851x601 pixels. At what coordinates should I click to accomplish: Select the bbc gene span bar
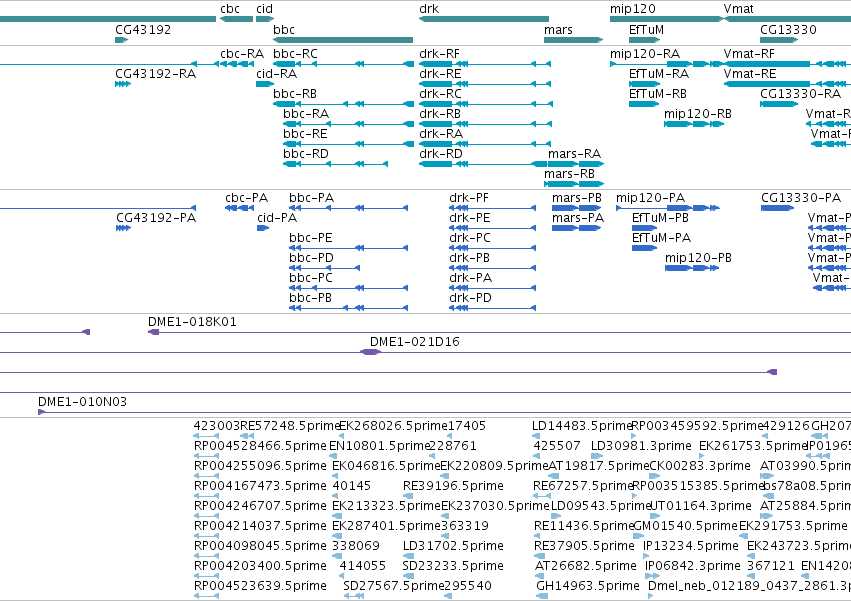tap(343, 40)
